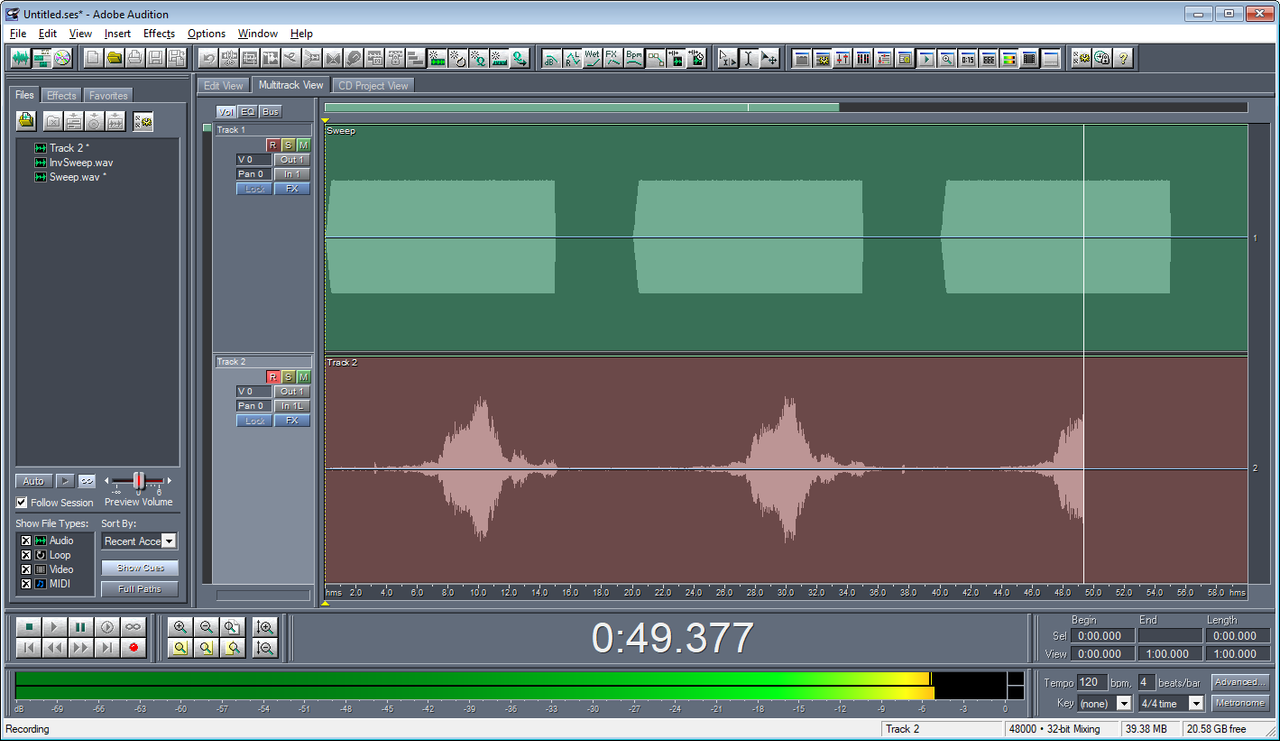Open Track 1 Out 1 output selector

pyautogui.click(x=292, y=160)
